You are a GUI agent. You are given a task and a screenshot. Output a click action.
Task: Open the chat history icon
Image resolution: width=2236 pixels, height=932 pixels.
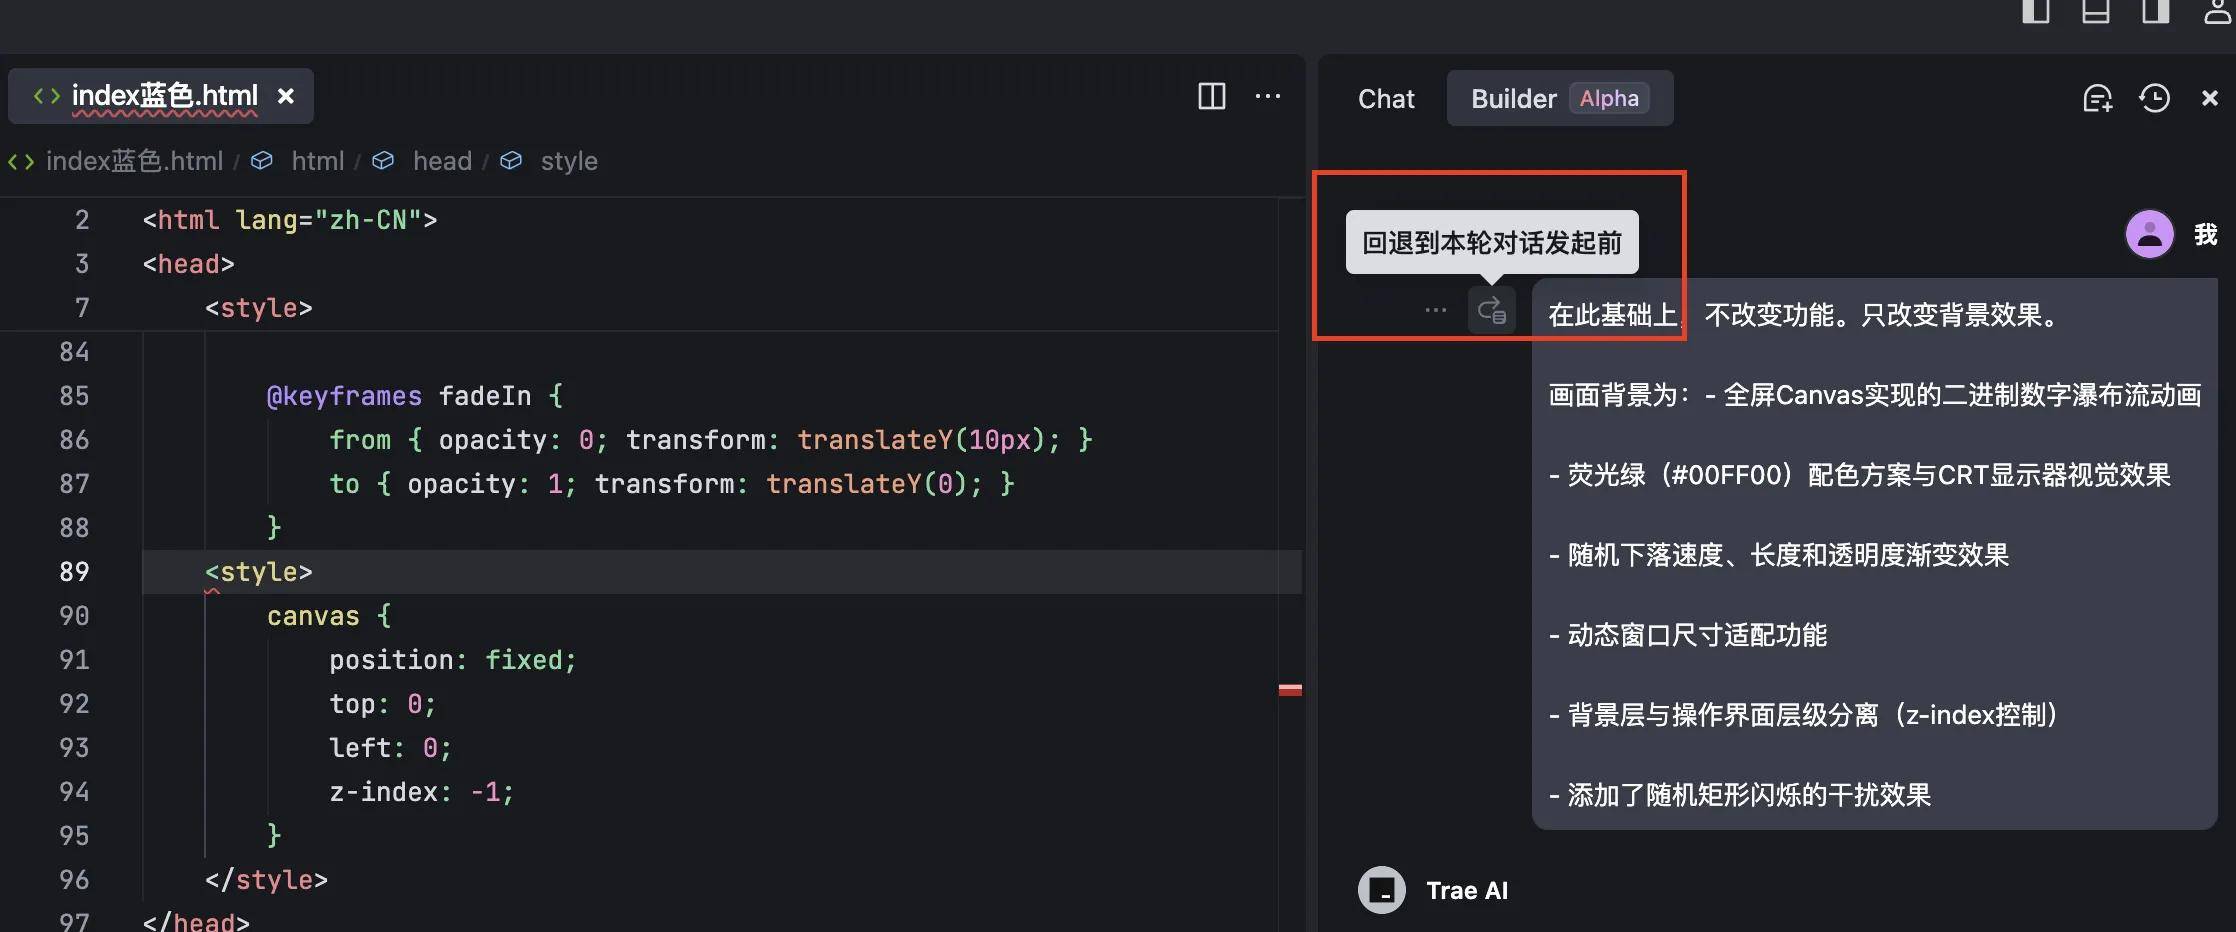2154,98
